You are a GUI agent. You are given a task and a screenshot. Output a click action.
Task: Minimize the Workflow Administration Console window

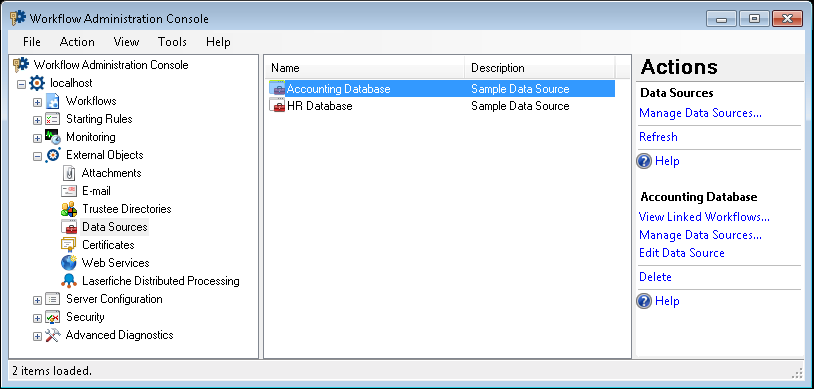tap(721, 19)
